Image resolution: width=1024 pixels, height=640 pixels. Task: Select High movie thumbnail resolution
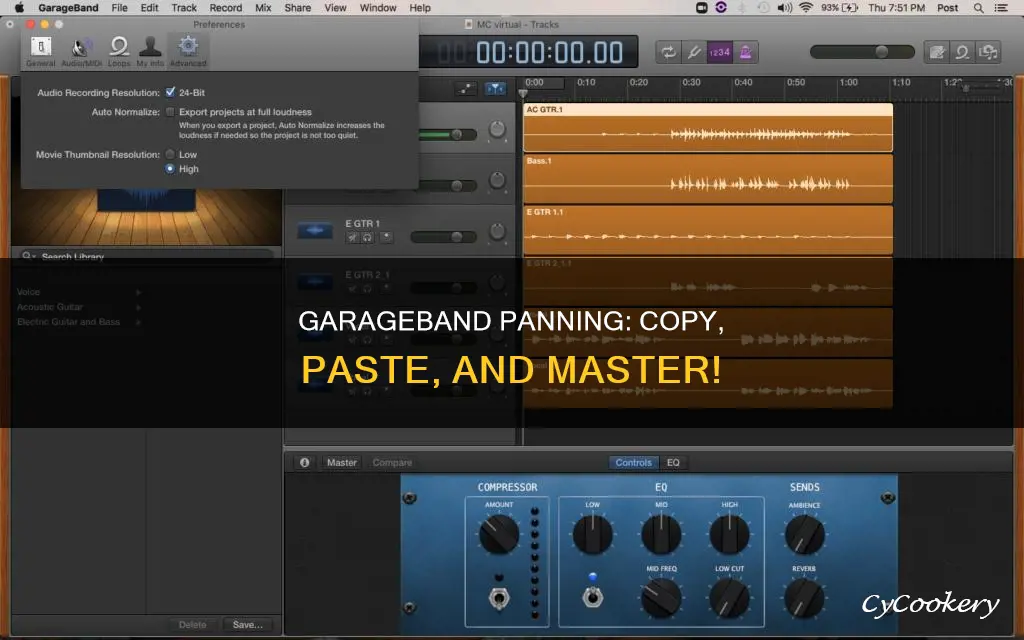[x=170, y=168]
